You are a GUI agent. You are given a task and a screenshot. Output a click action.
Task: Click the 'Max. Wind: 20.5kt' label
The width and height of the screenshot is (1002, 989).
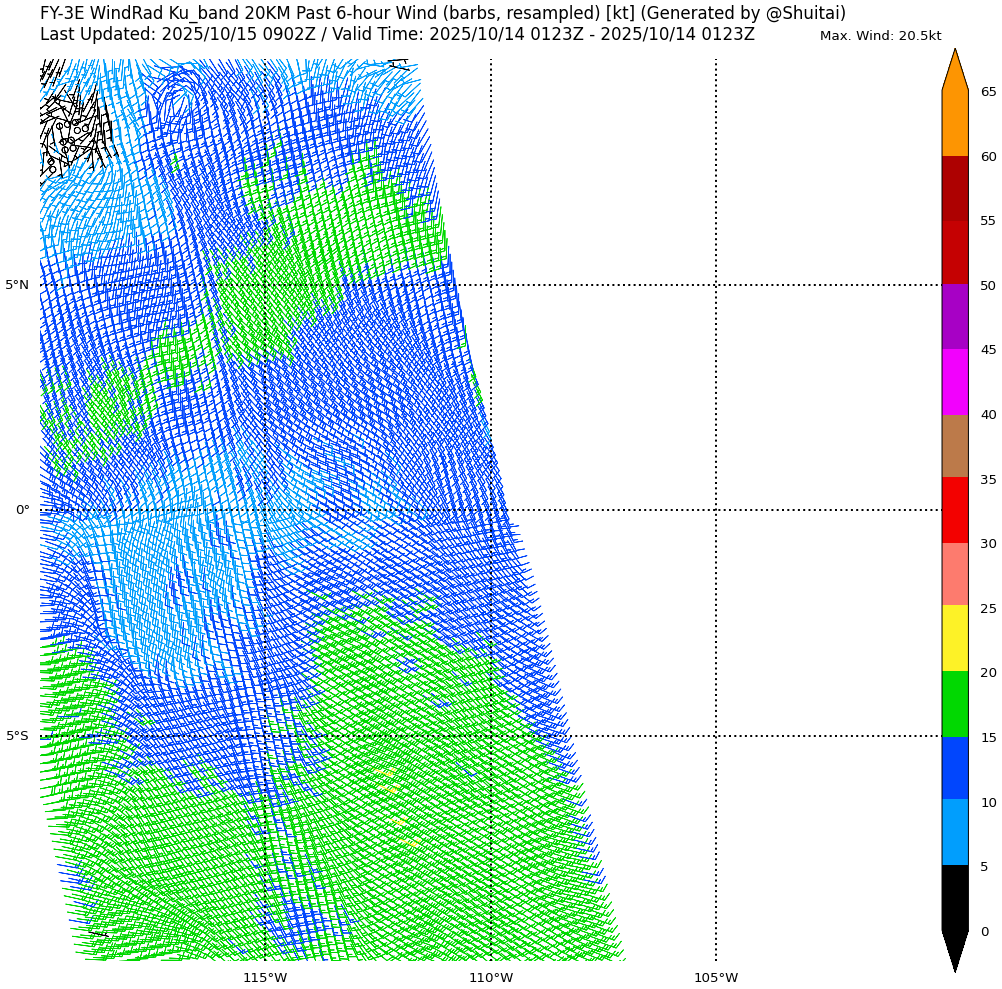click(880, 36)
